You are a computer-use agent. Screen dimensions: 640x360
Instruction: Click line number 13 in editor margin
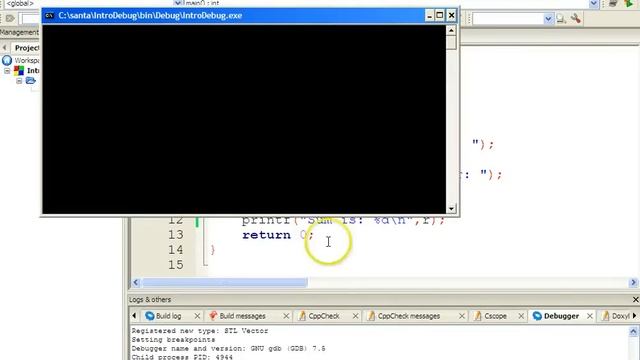tap(176, 235)
